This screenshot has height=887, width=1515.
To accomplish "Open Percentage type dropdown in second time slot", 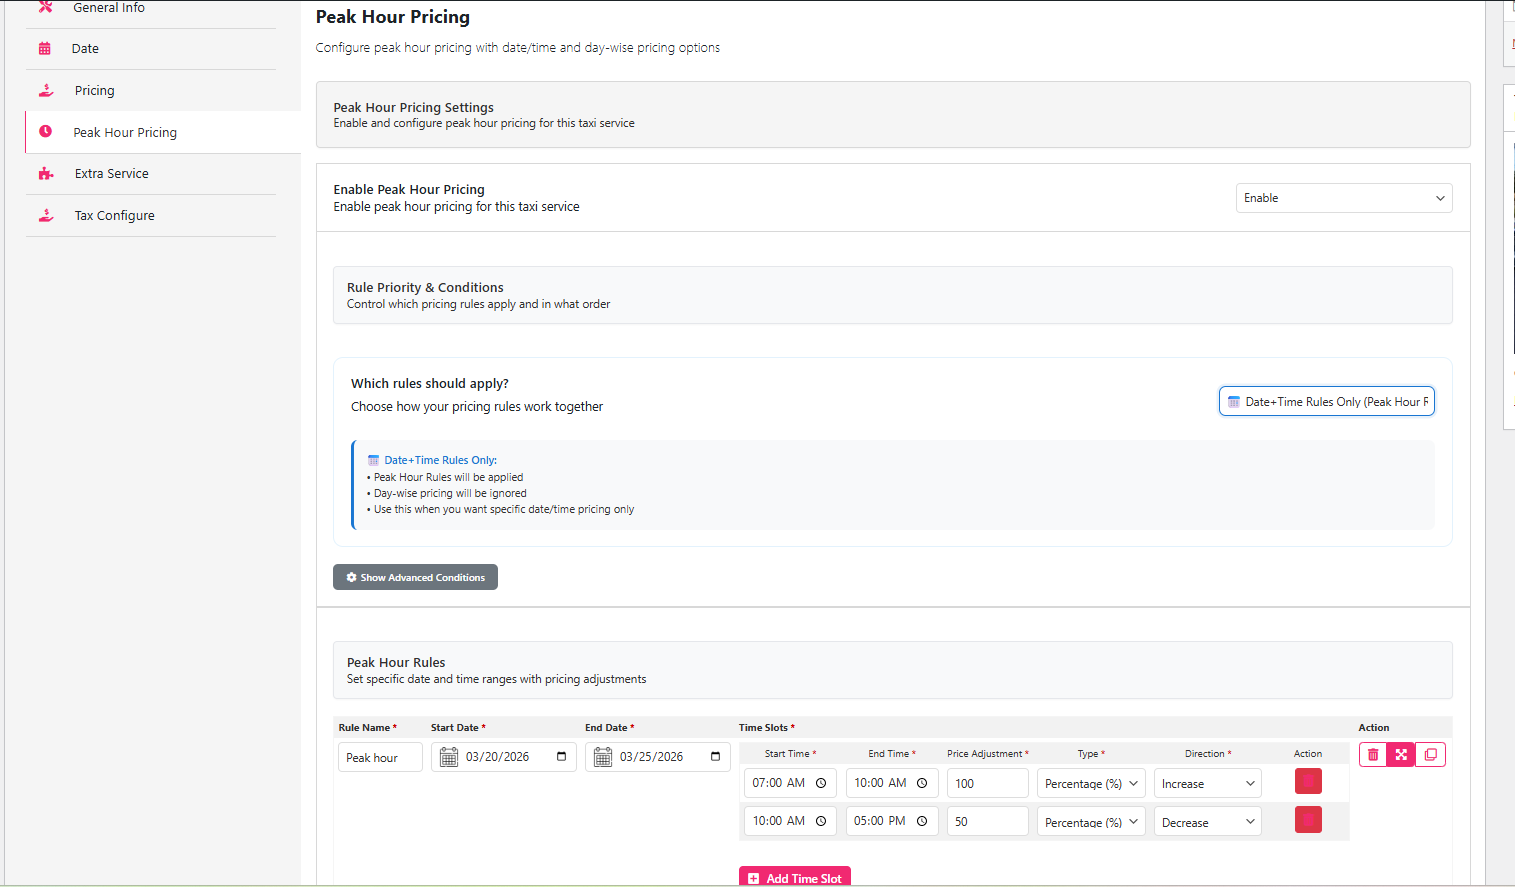I will [1090, 822].
